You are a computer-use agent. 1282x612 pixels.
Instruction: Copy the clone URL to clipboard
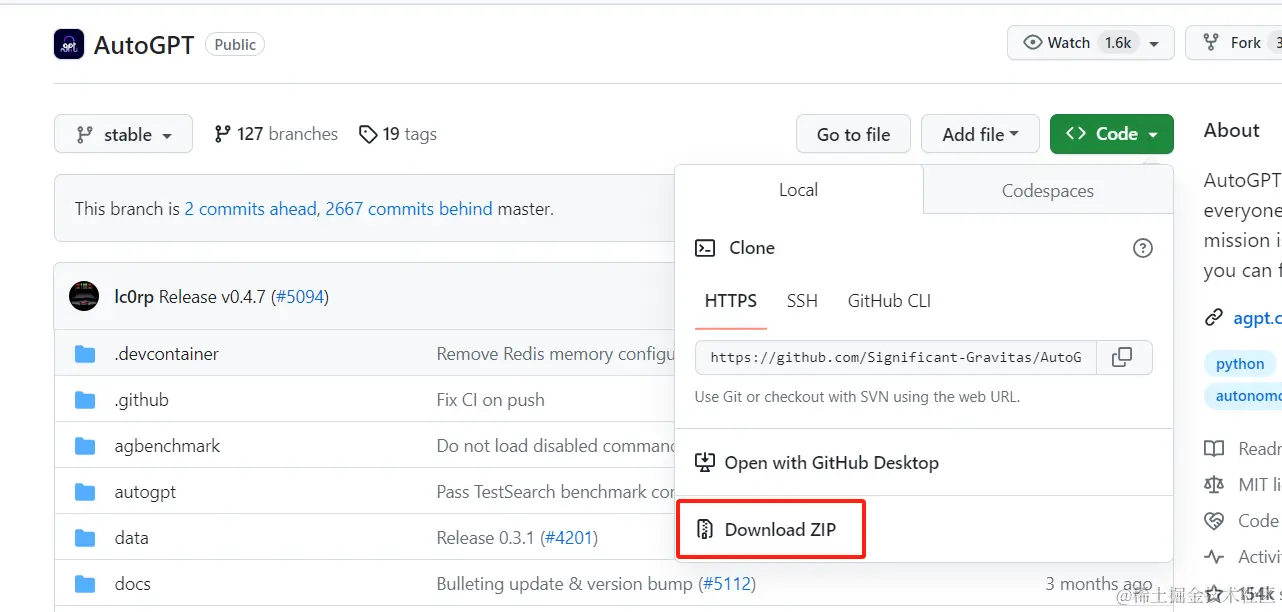tap(1124, 357)
